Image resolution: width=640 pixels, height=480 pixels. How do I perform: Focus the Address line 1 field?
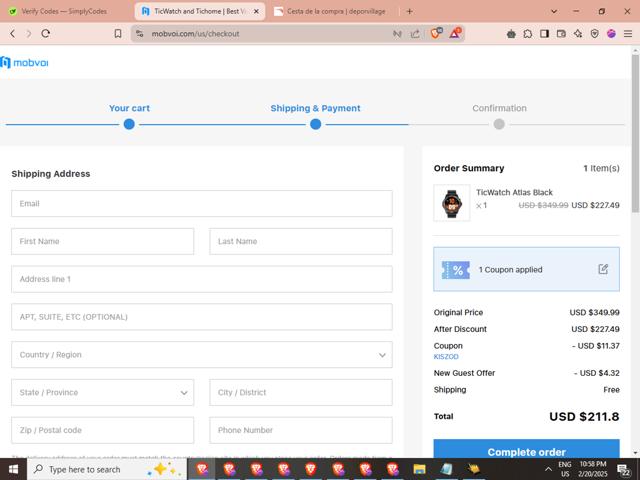tap(202, 279)
